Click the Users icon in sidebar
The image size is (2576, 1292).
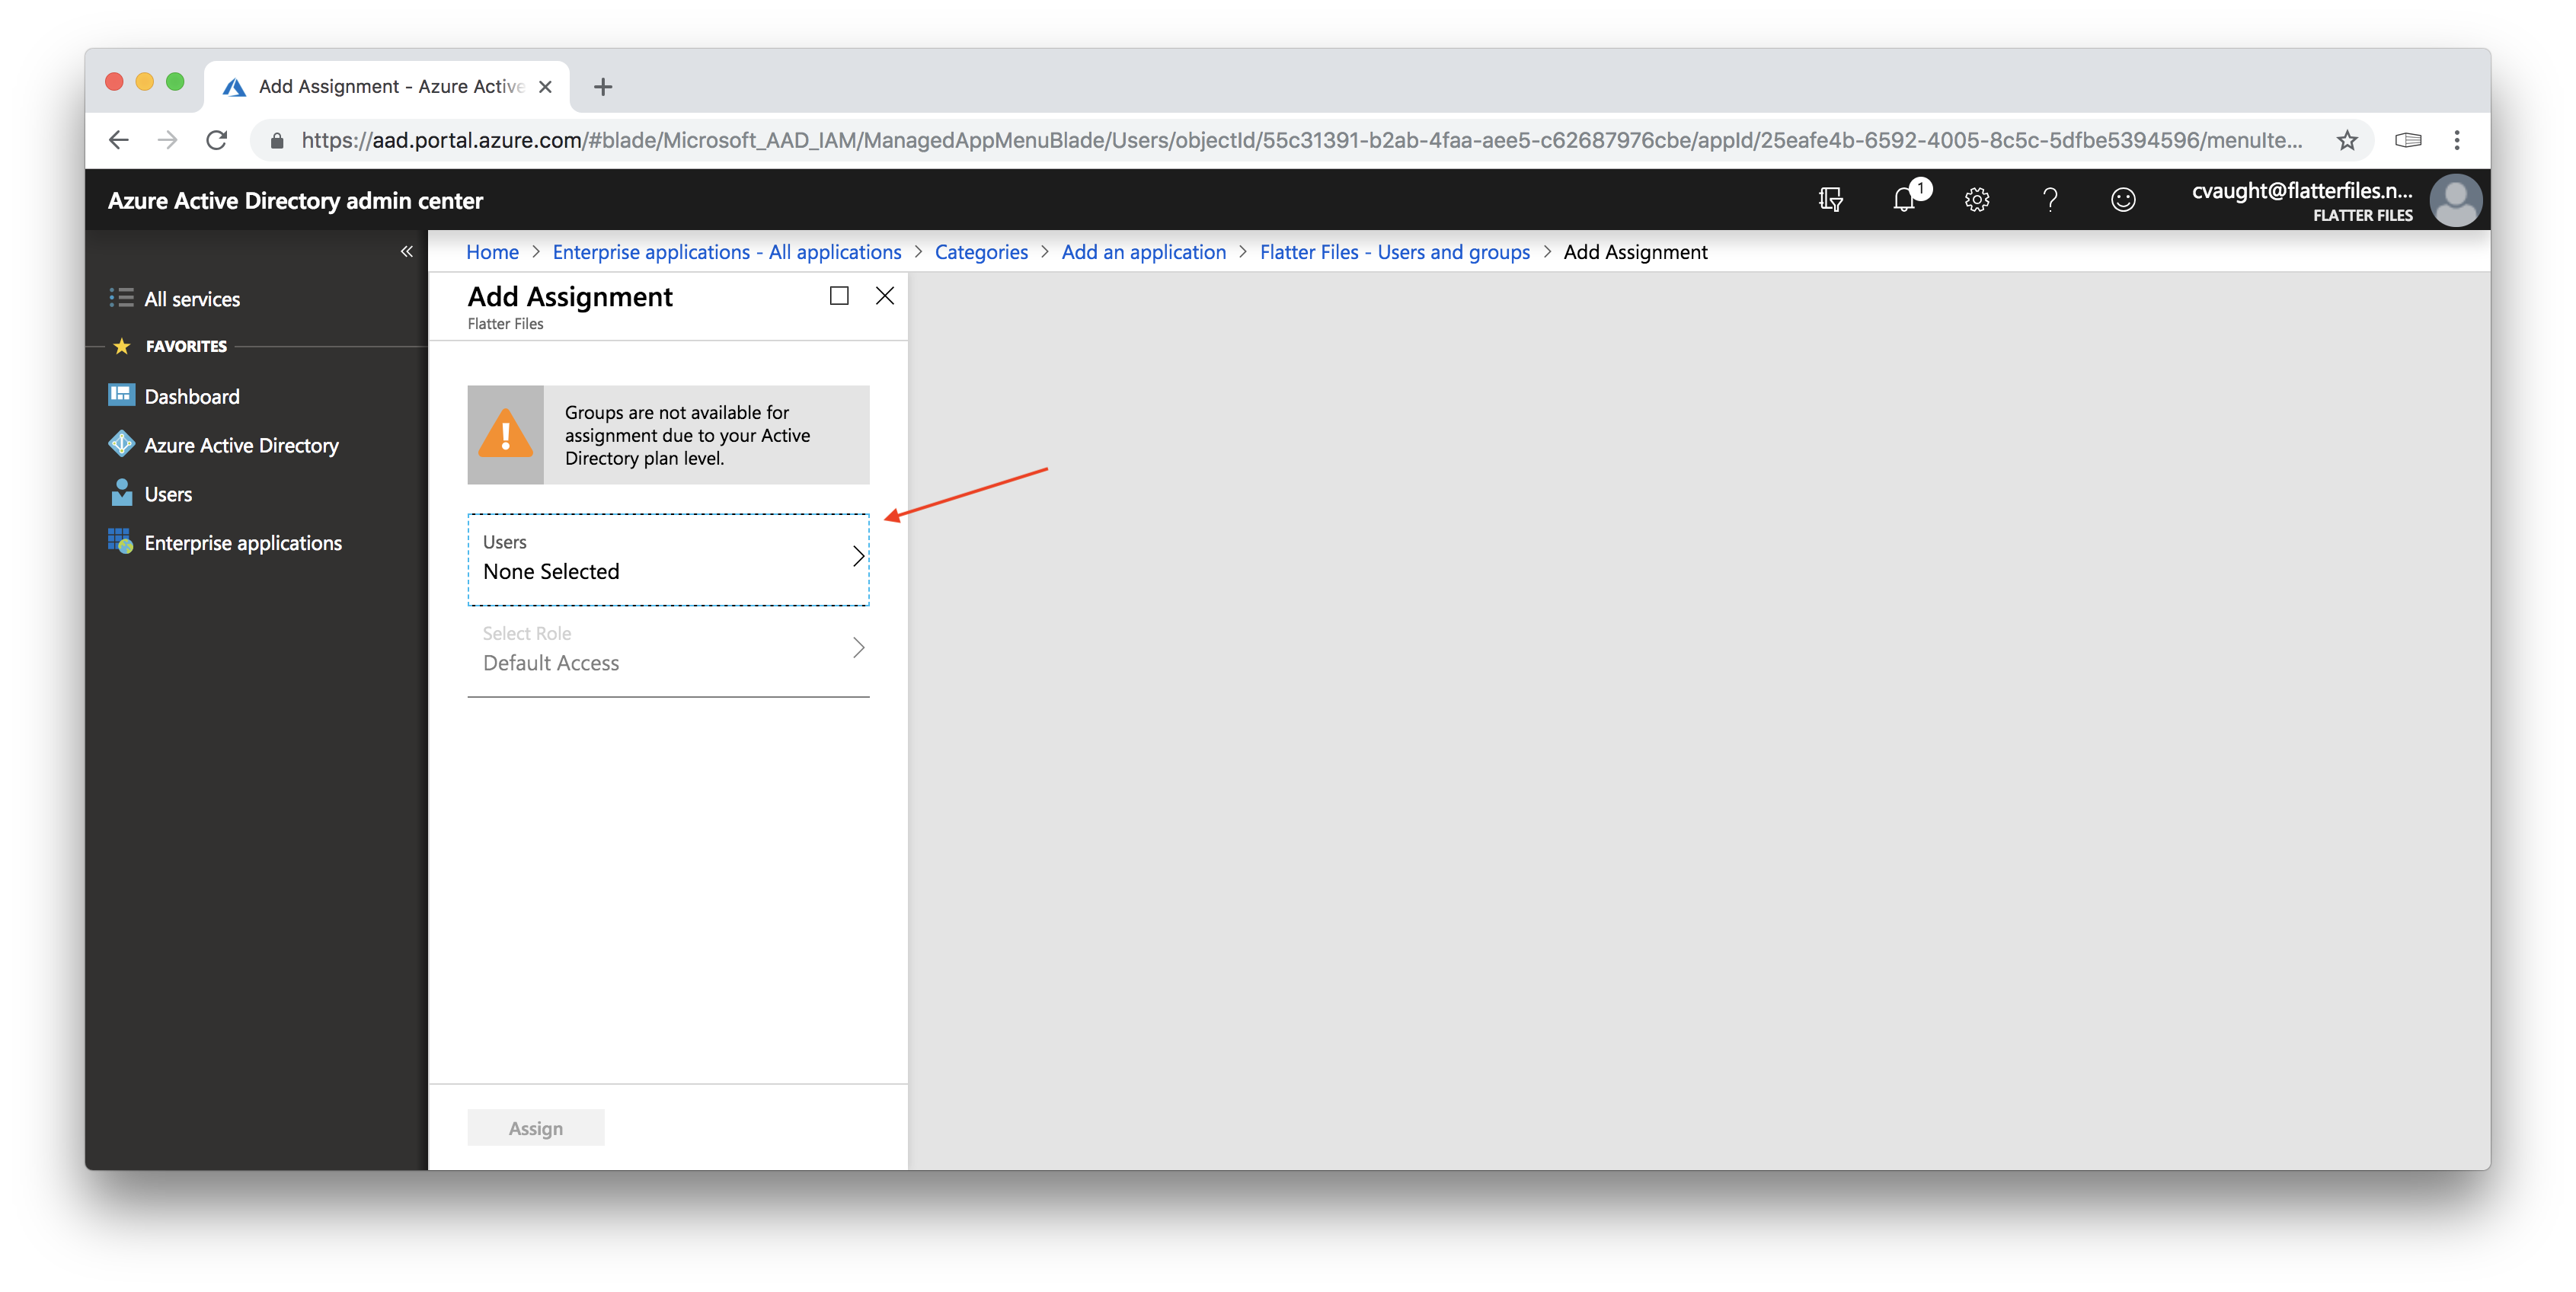123,491
